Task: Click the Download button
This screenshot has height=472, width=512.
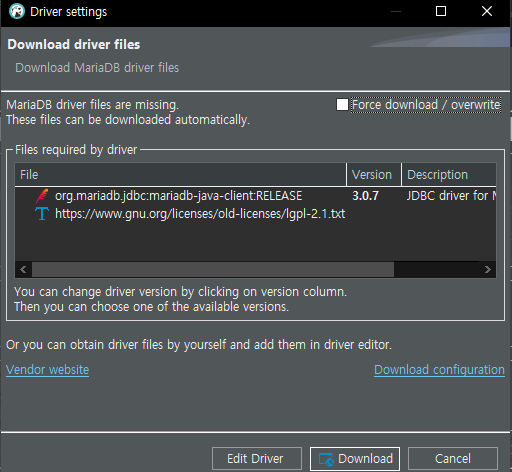Action: click(355, 459)
